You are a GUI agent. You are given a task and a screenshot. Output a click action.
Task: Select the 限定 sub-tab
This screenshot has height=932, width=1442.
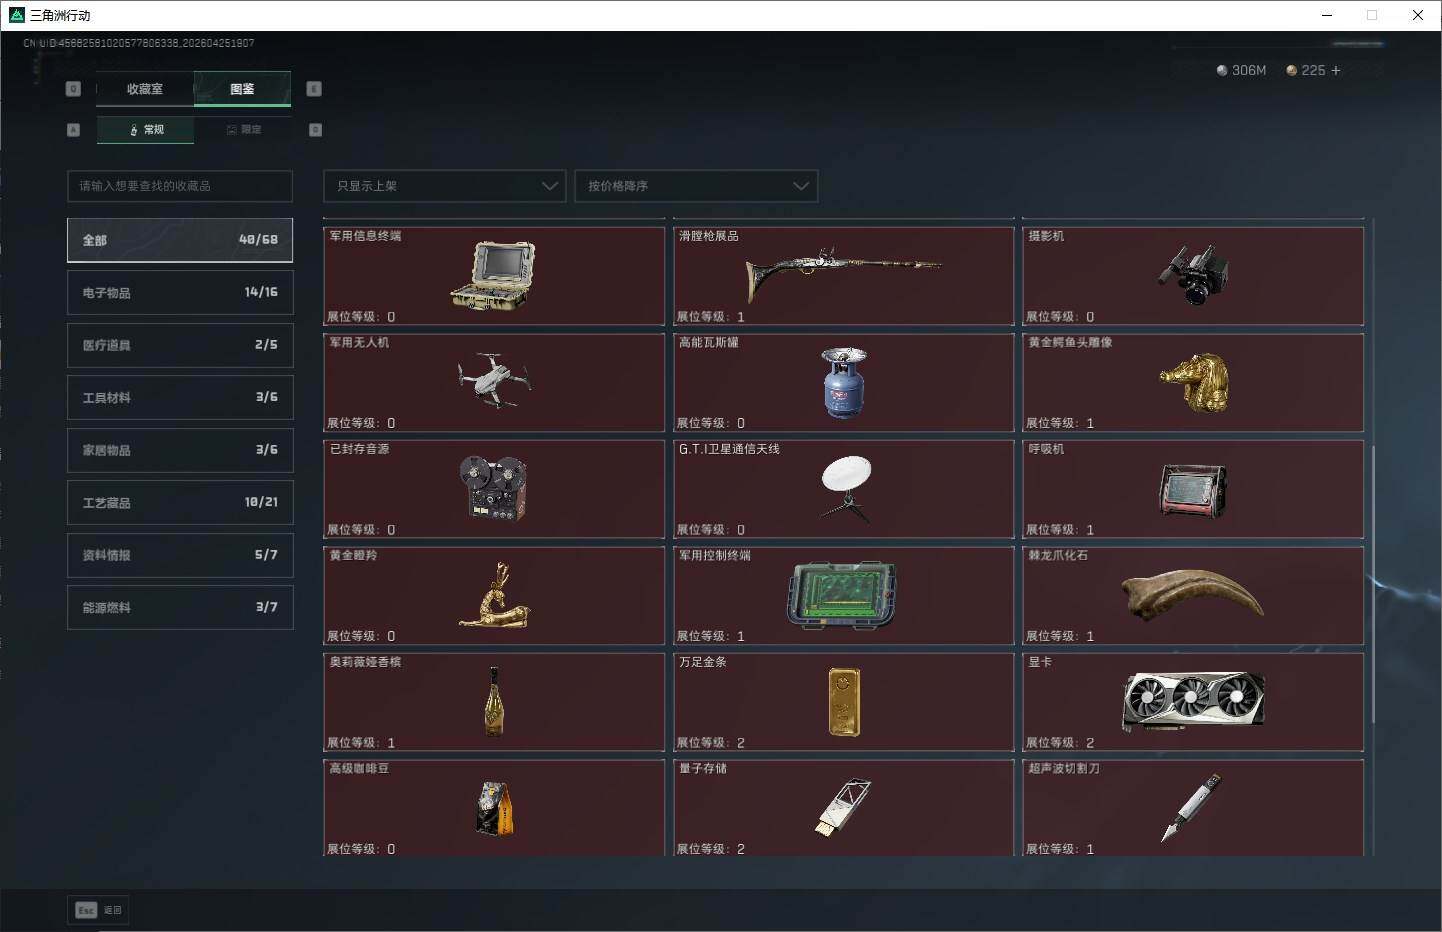243,130
